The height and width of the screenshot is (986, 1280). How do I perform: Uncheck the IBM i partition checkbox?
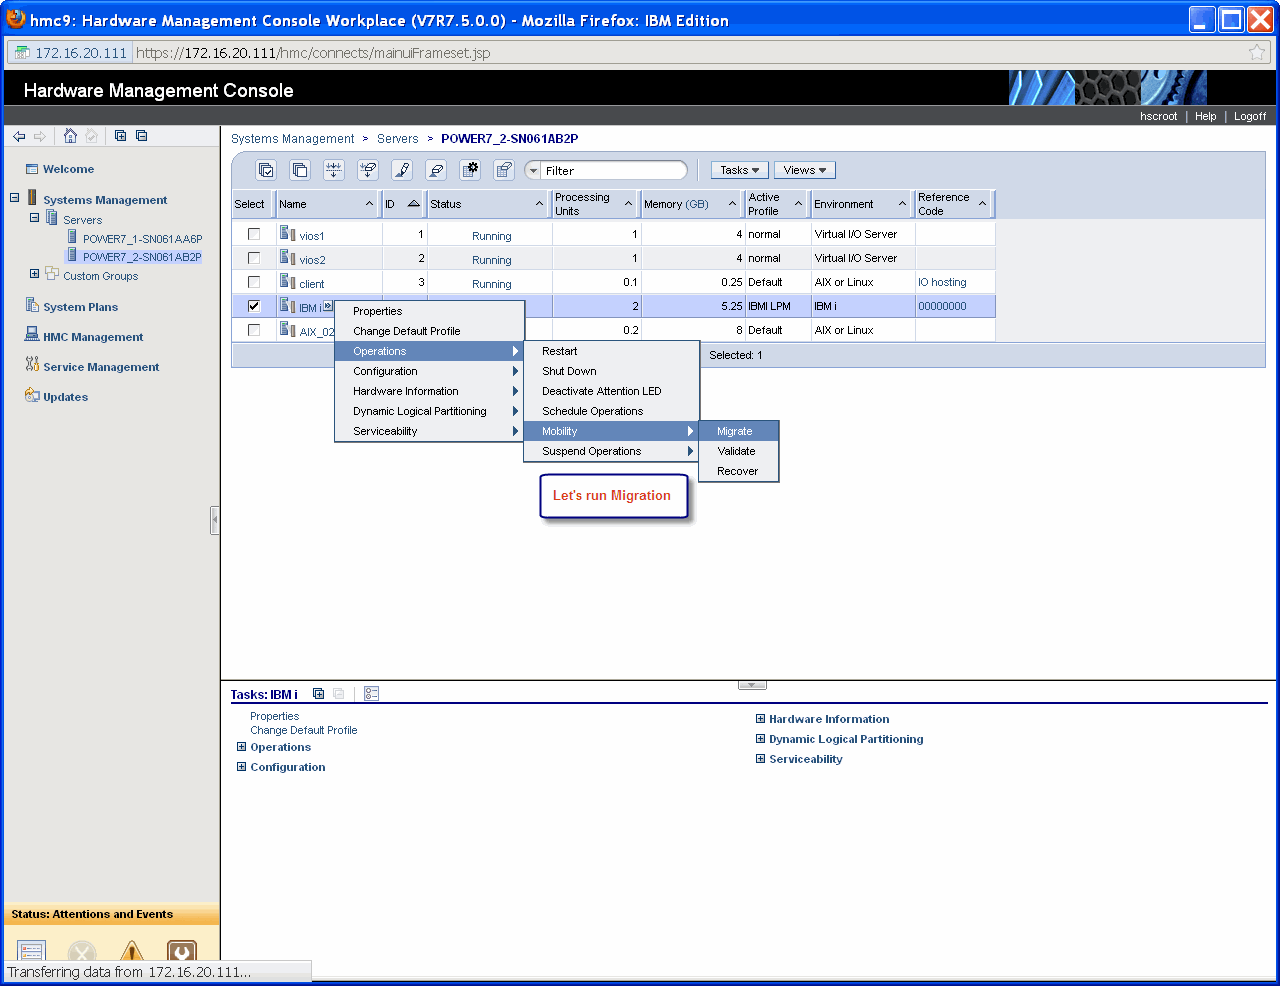point(254,306)
